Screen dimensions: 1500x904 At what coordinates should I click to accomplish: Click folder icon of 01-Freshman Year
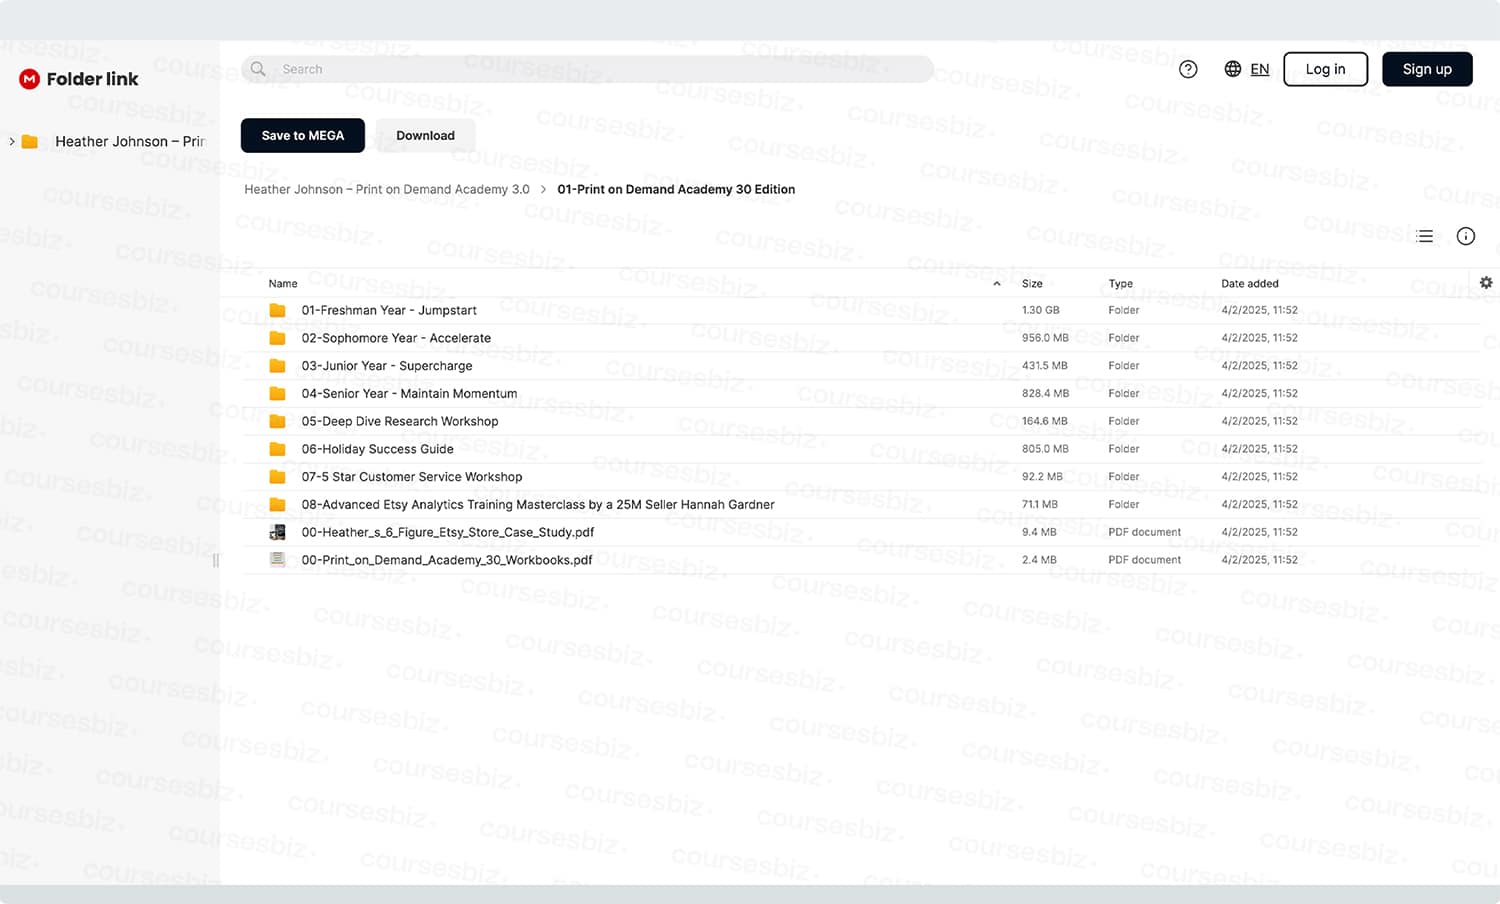point(278,310)
